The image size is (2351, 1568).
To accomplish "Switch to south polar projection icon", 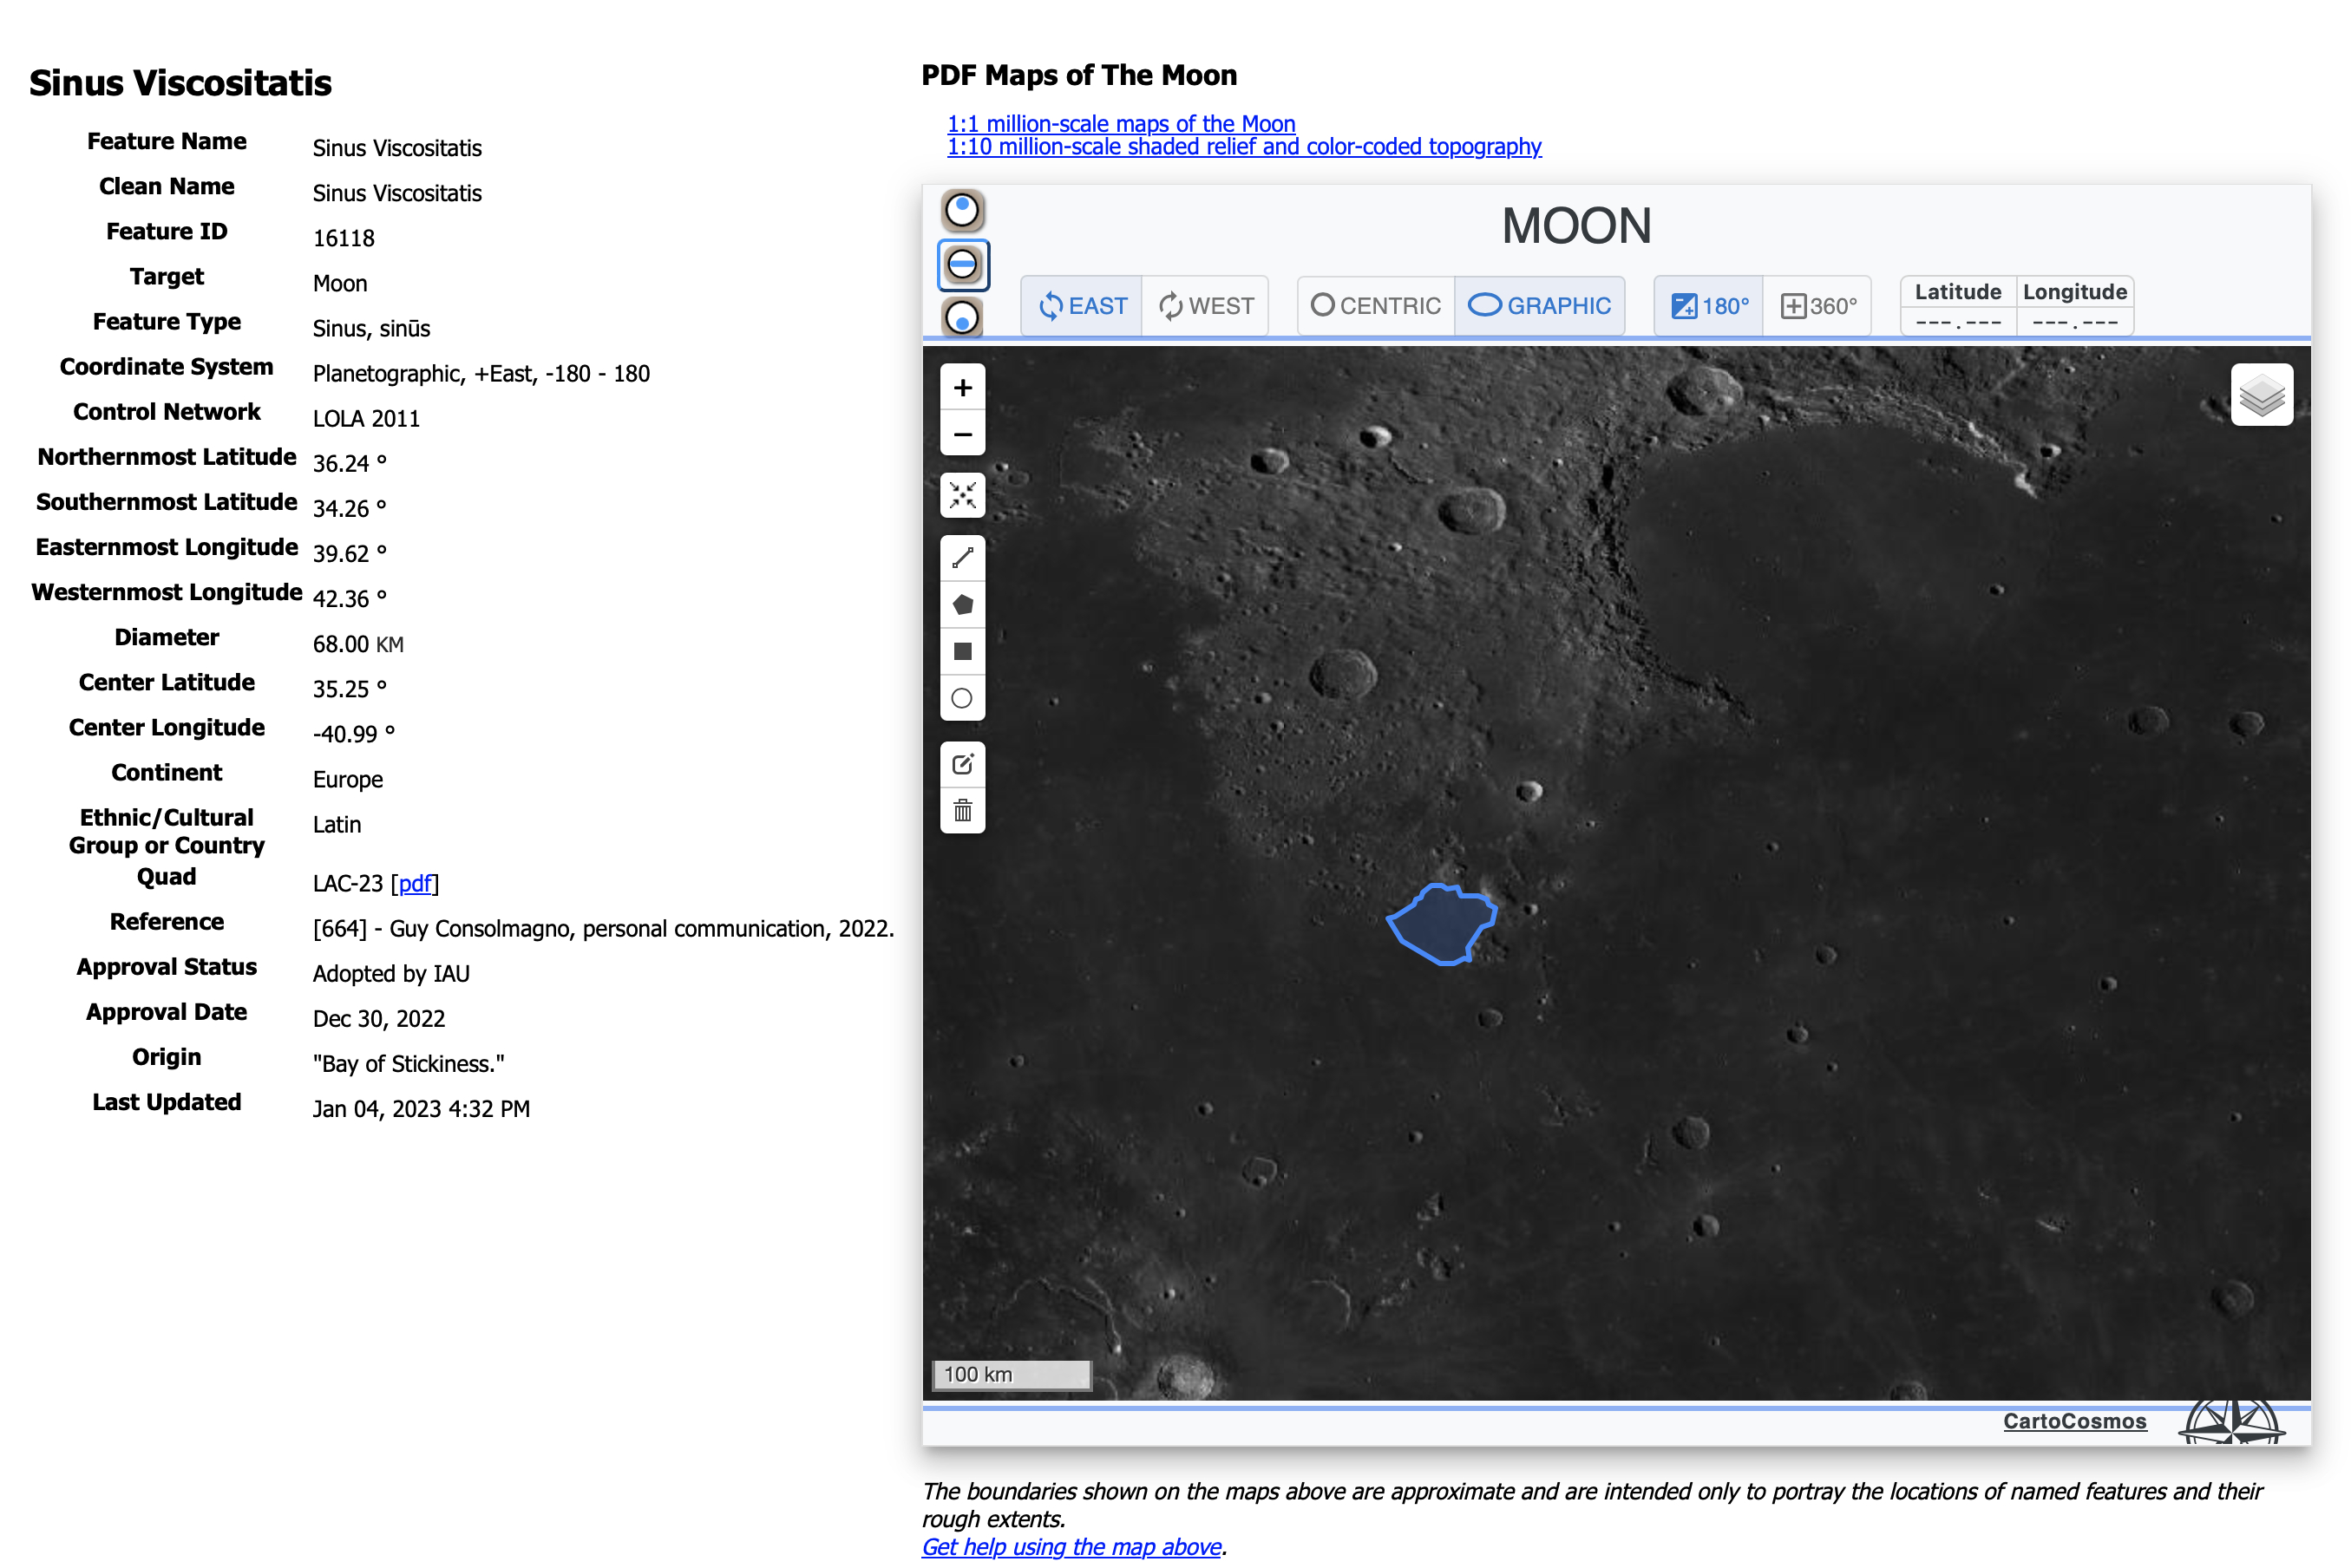I will tap(962, 318).
